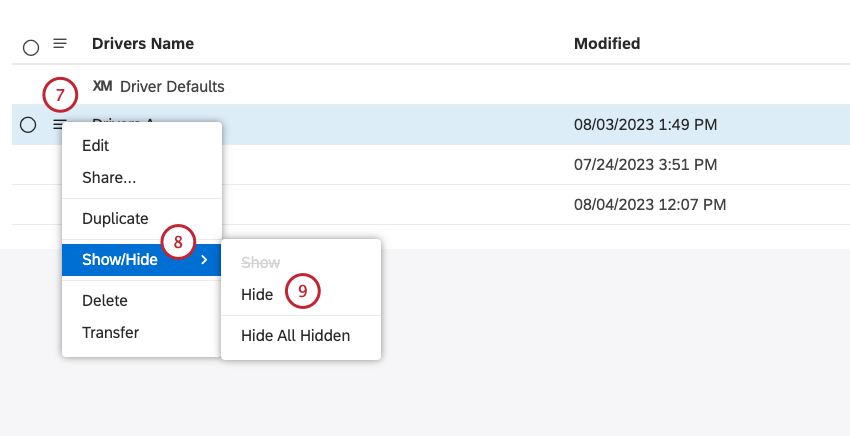Click the XM logo icon beside Driver Defaults

[x=102, y=86]
